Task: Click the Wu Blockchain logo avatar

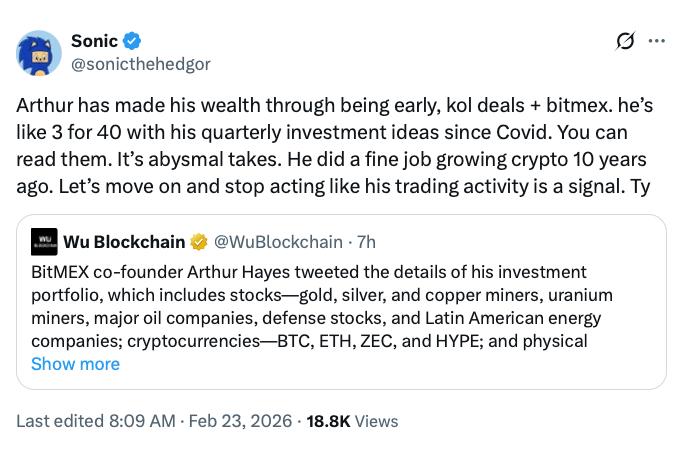Action: point(44,242)
